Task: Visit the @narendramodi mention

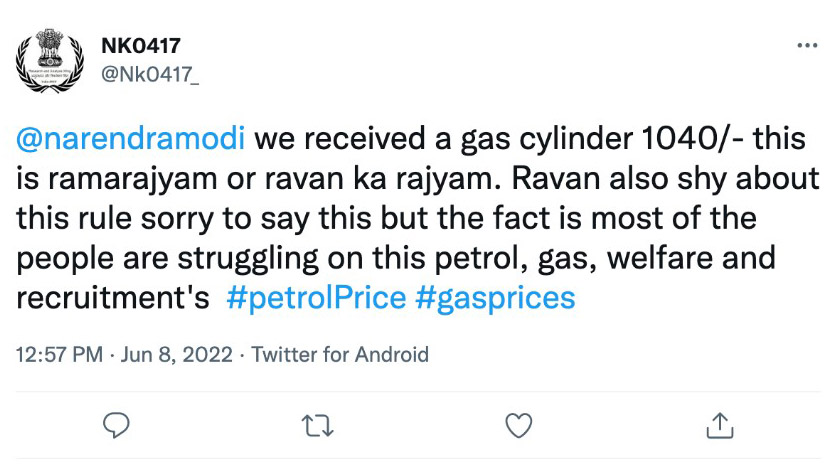Action: click(129, 139)
